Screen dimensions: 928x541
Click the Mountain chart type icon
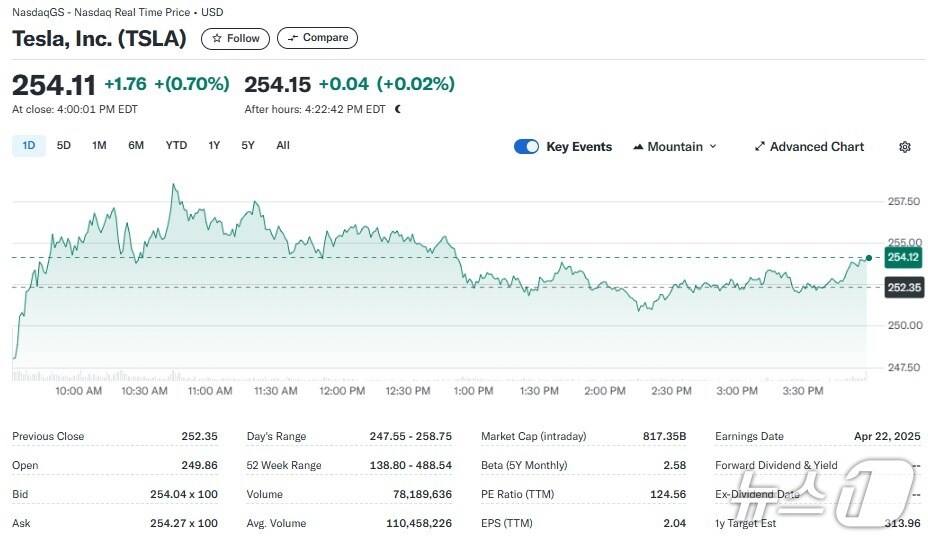pos(638,147)
